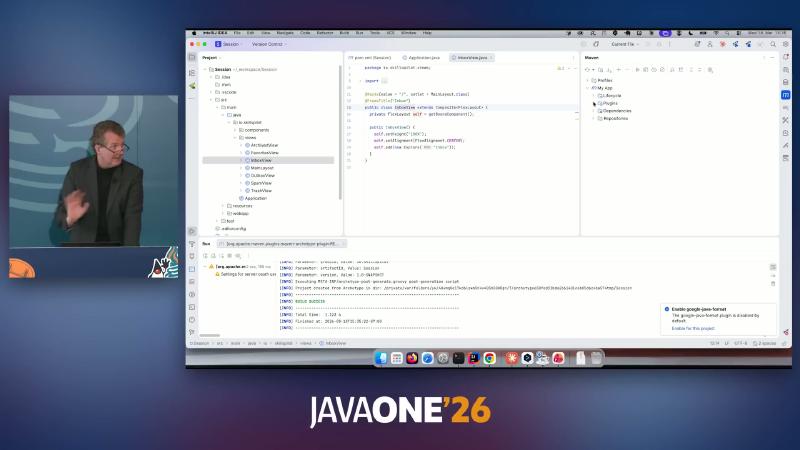Open the Project tool window icon
This screenshot has height=450, width=800.
[x=192, y=58]
